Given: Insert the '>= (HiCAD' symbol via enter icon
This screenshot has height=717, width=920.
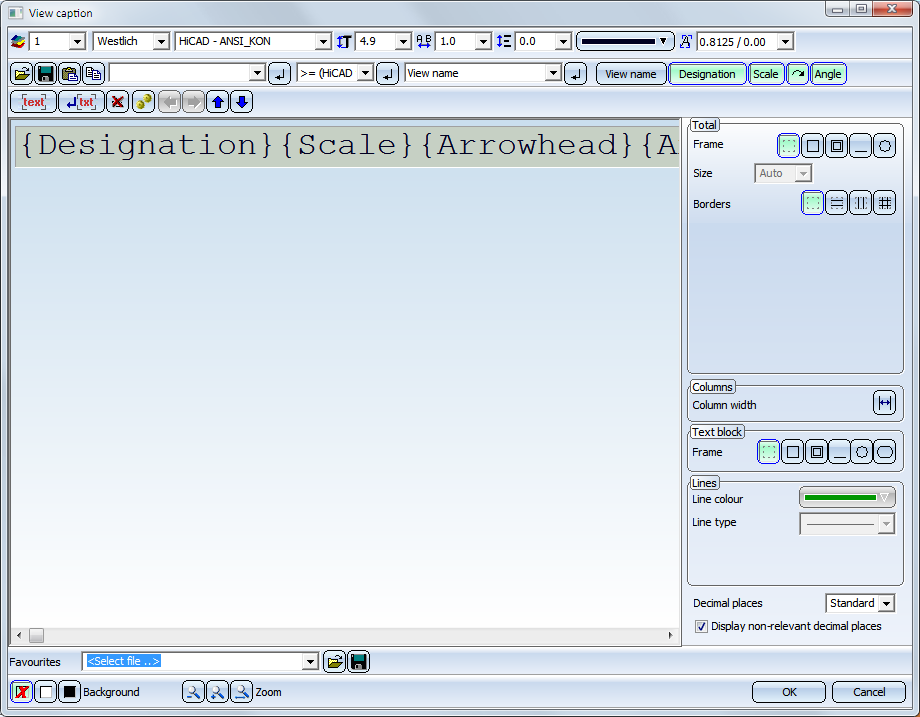Looking at the screenshot, I should point(387,74).
